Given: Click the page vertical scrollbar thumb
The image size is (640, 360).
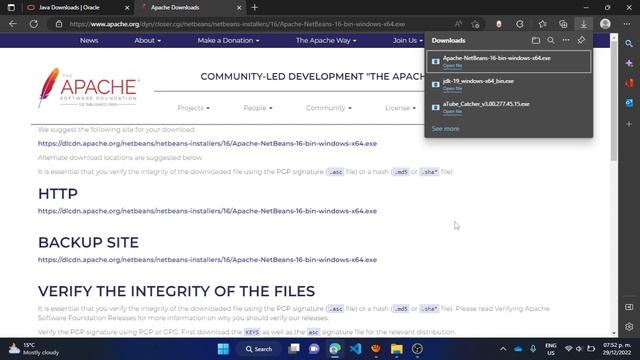Looking at the screenshot, I should (x=613, y=101).
